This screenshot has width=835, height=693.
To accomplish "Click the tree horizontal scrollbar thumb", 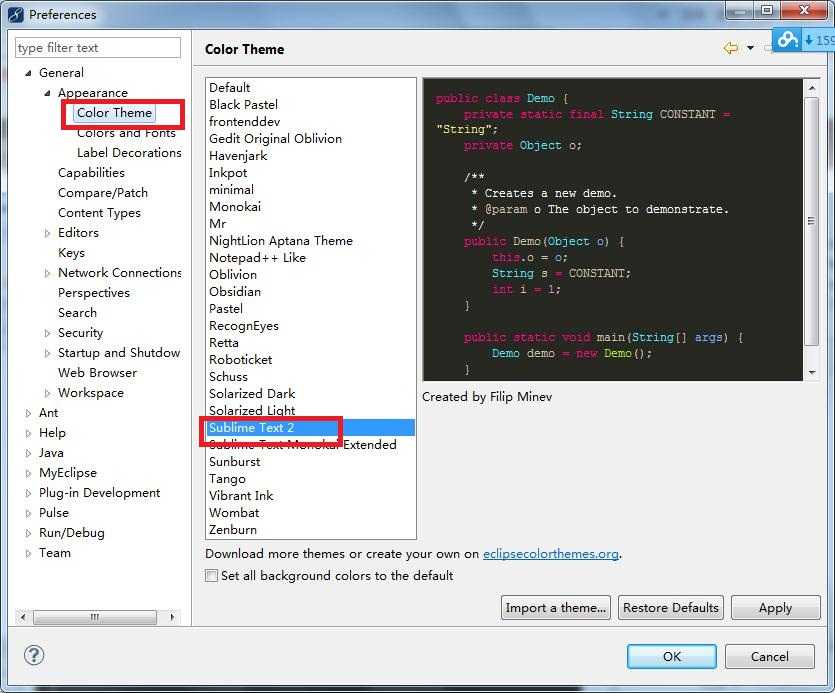I will point(95,617).
